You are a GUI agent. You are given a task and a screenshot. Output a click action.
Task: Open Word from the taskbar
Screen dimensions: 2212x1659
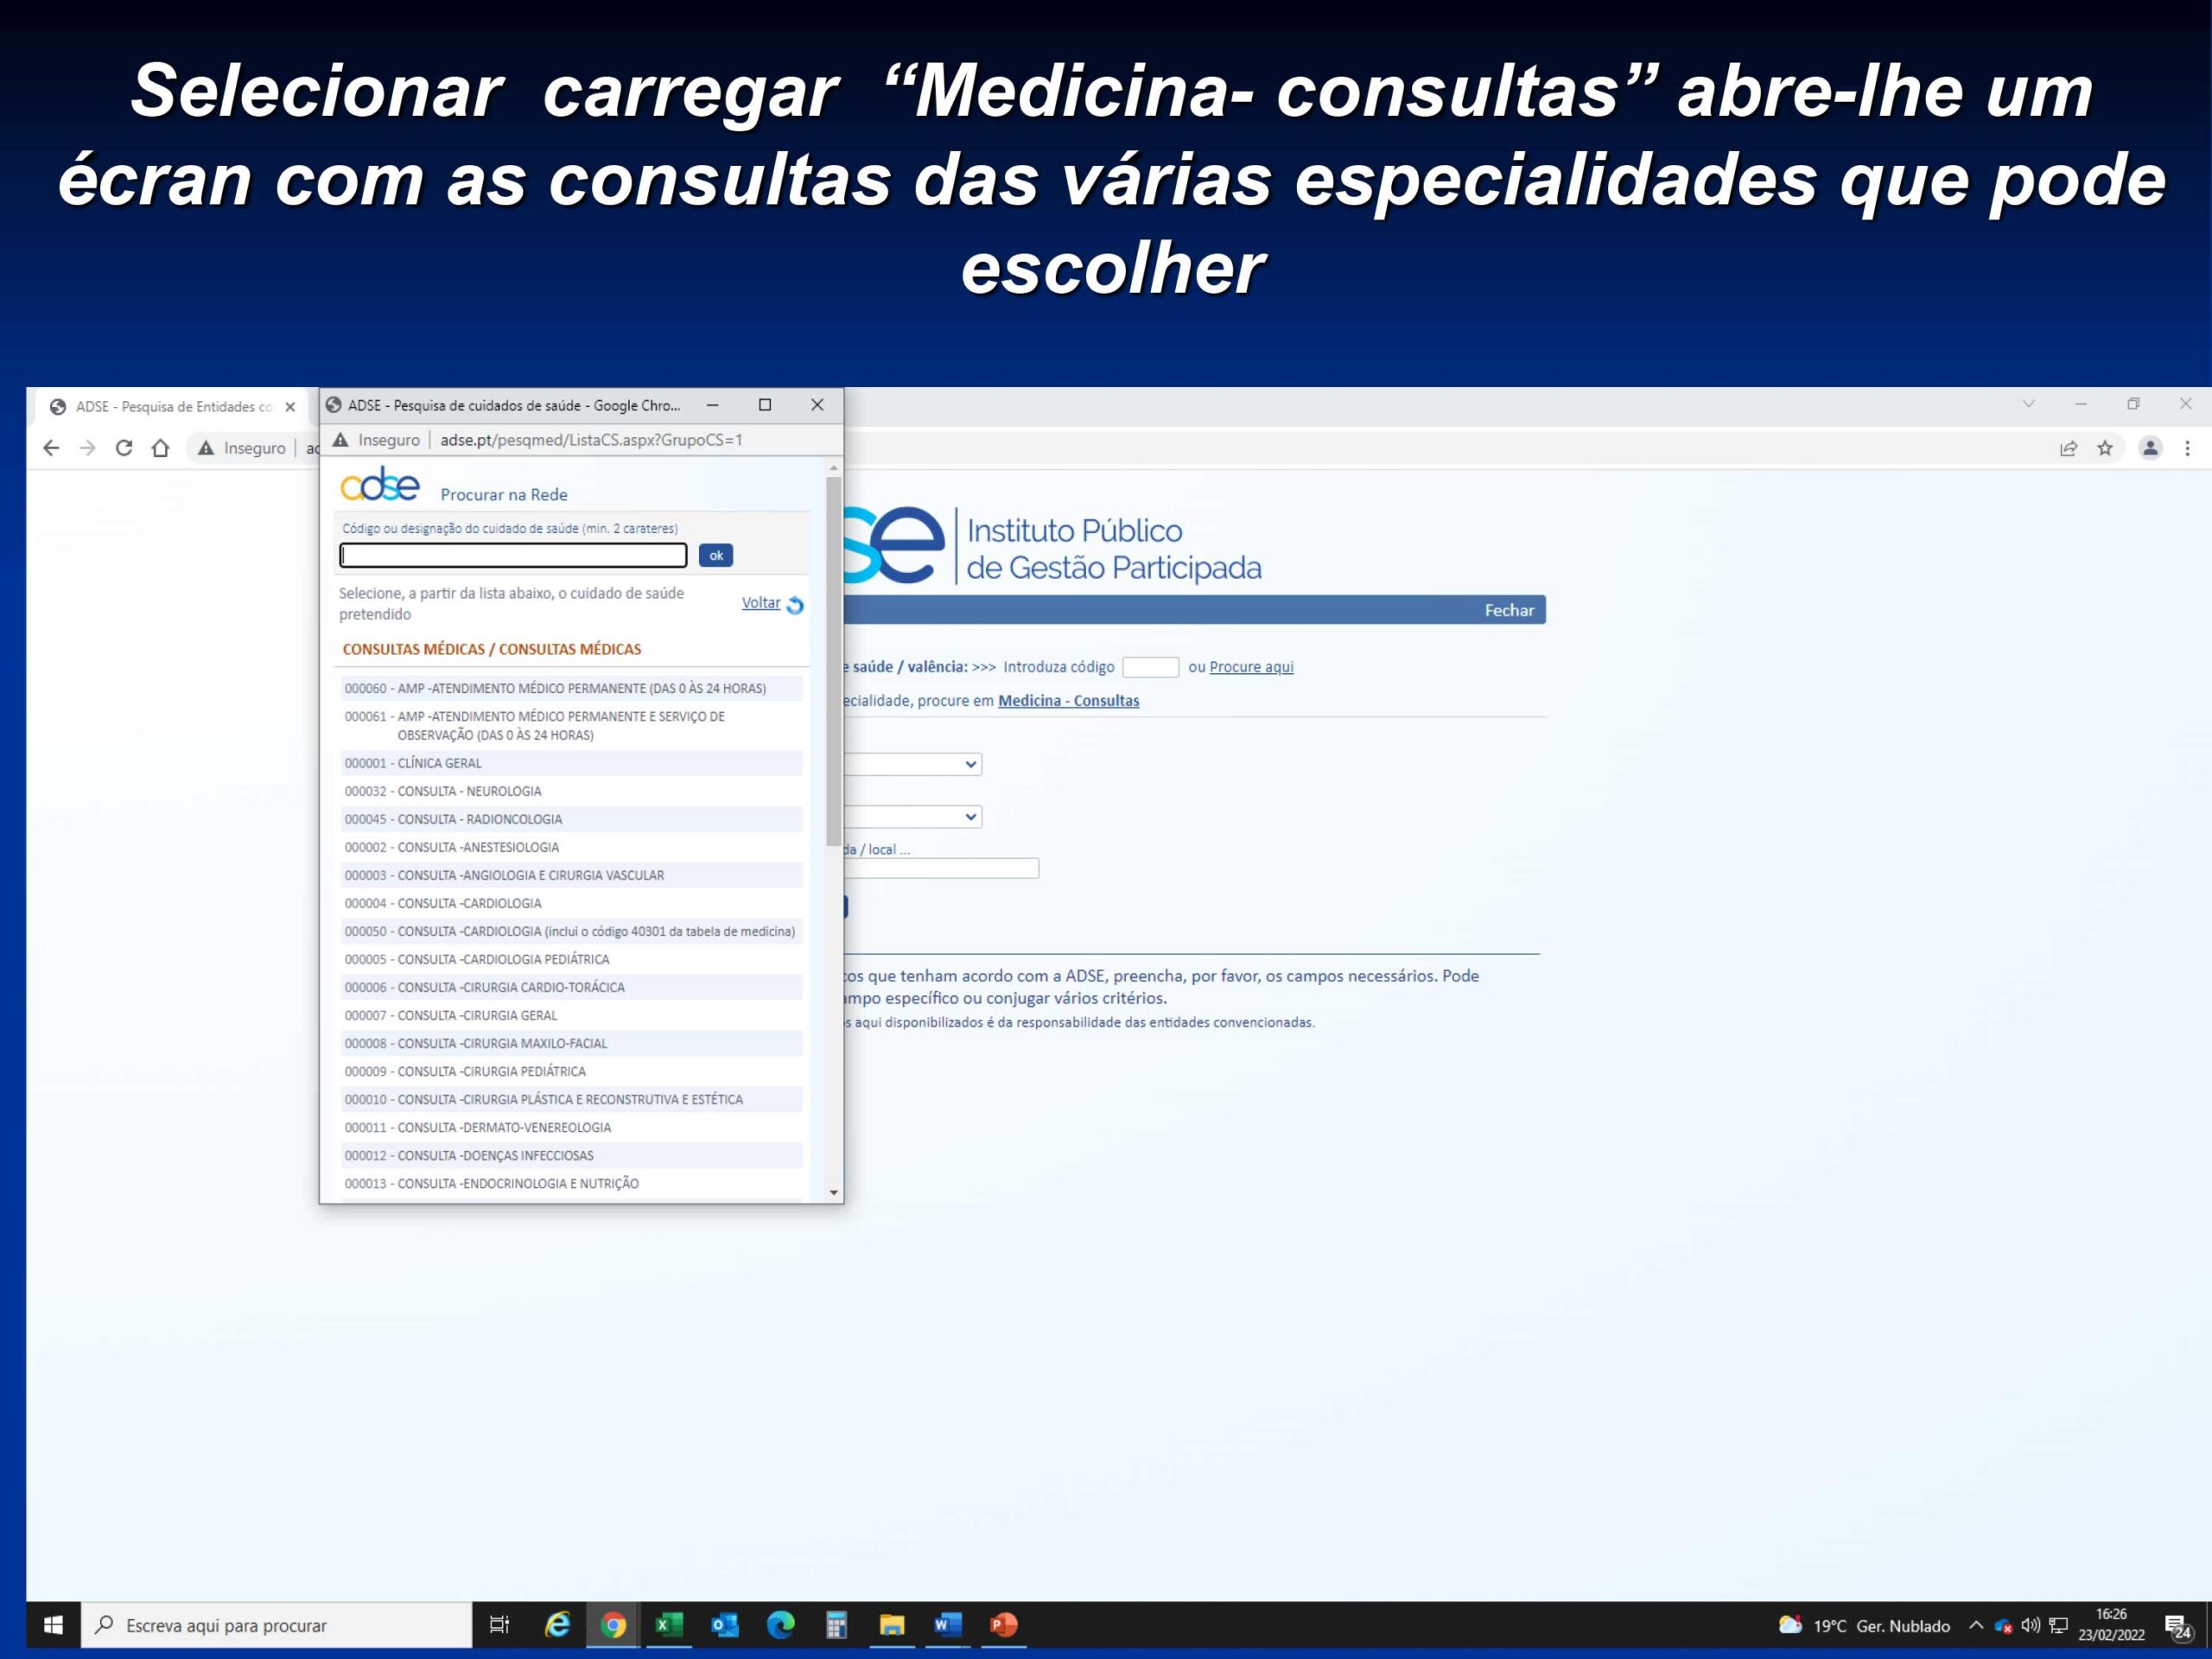[x=948, y=1625]
